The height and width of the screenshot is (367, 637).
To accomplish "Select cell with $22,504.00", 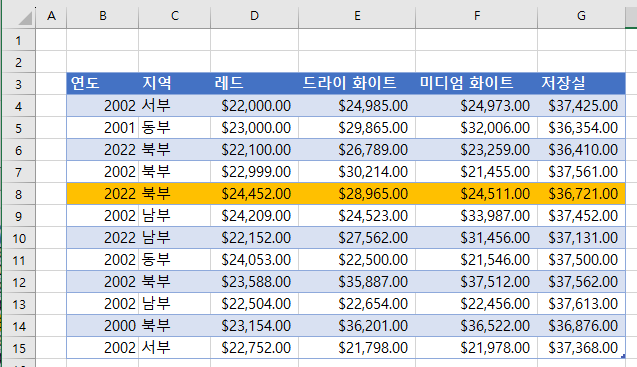I will [x=254, y=303].
